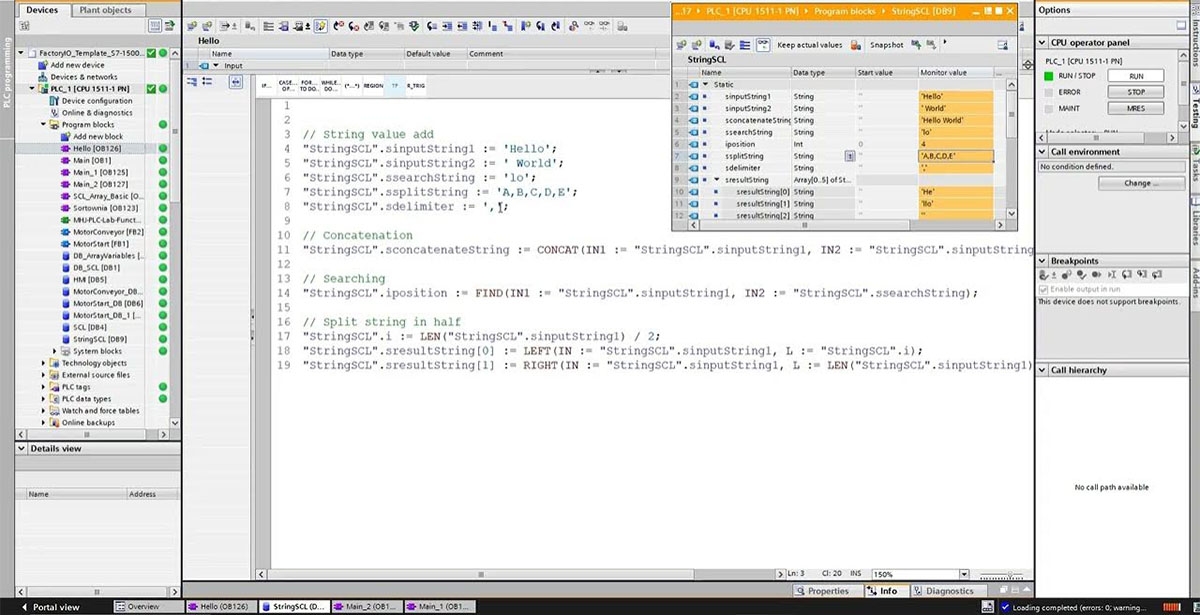This screenshot has width=1200, height=615.
Task: Expand Watch and force tables folder
Action: coord(42,411)
